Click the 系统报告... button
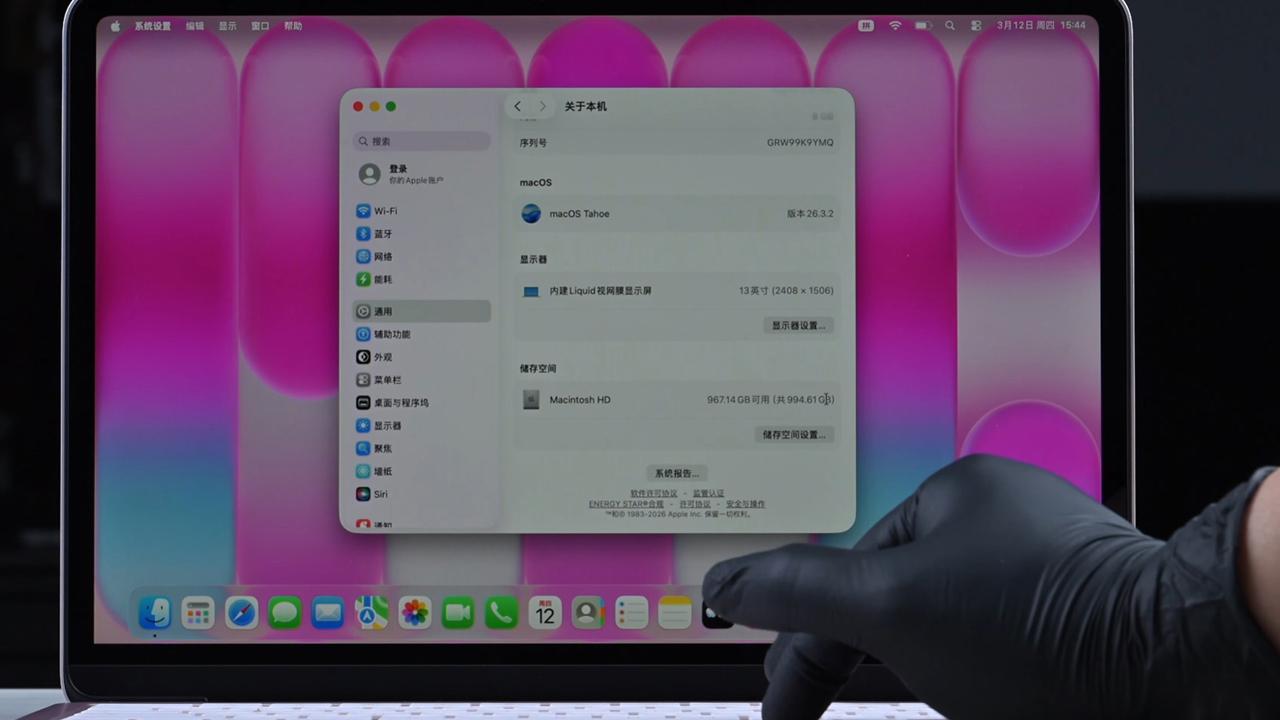Image resolution: width=1280 pixels, height=720 pixels. [677, 473]
